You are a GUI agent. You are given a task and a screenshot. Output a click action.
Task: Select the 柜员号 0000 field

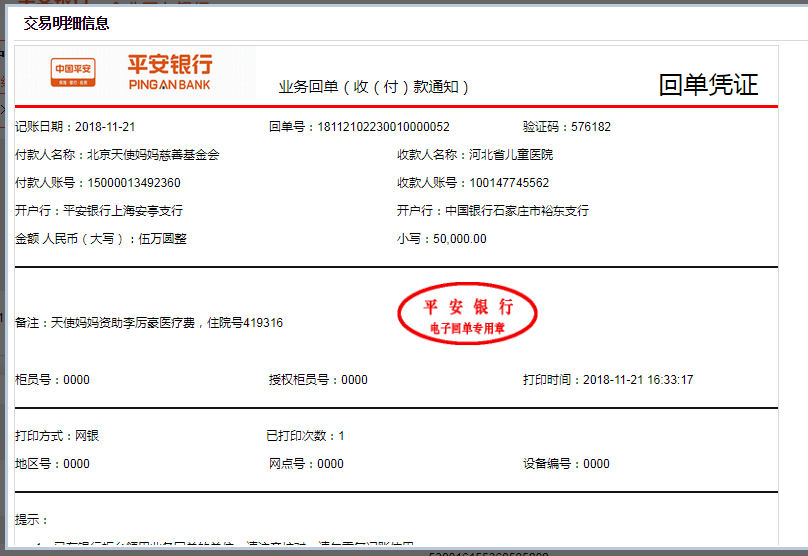pos(53,380)
